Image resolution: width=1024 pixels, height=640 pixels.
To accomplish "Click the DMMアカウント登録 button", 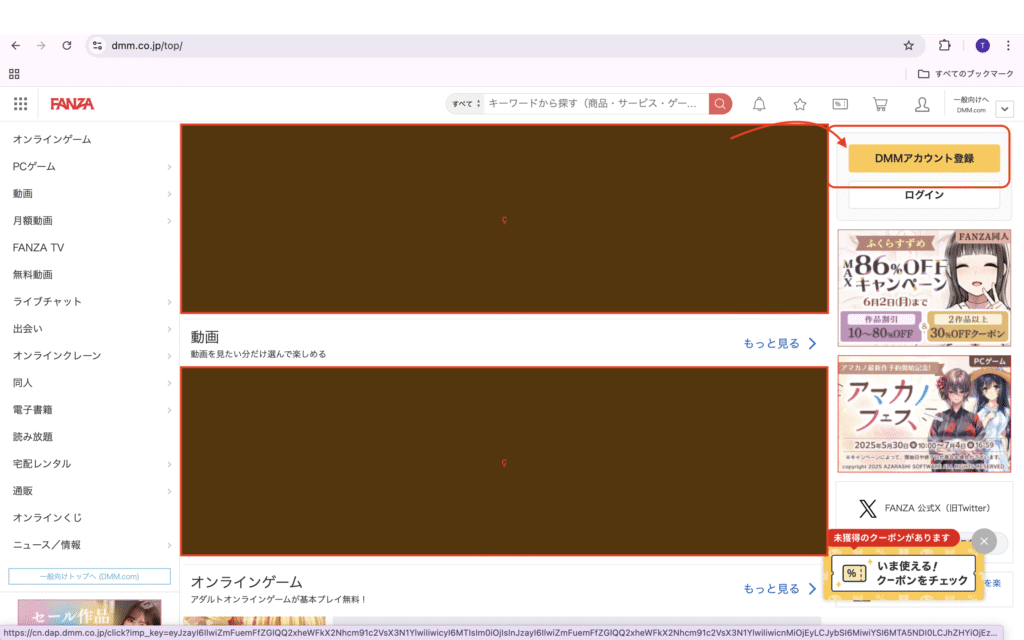I will point(924,158).
